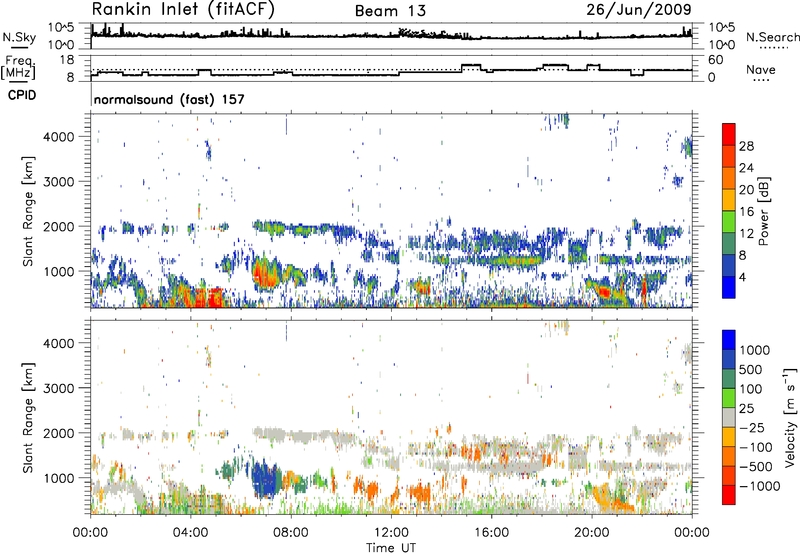Click the "Nave" legend label
This screenshot has height=554, width=800.
[x=761, y=69]
